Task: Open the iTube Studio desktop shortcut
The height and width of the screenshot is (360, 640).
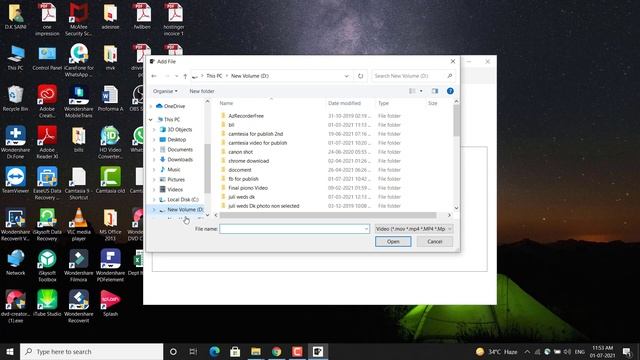Action: click(47, 303)
